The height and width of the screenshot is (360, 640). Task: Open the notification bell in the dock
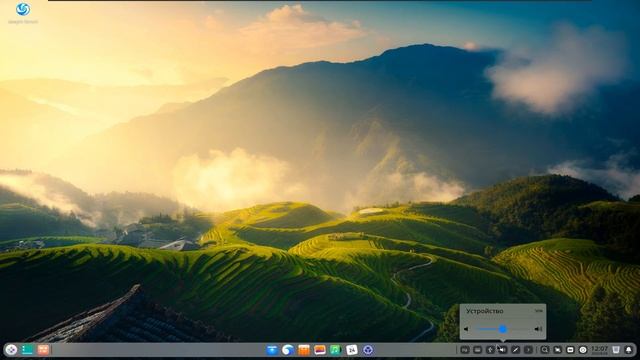point(629,350)
